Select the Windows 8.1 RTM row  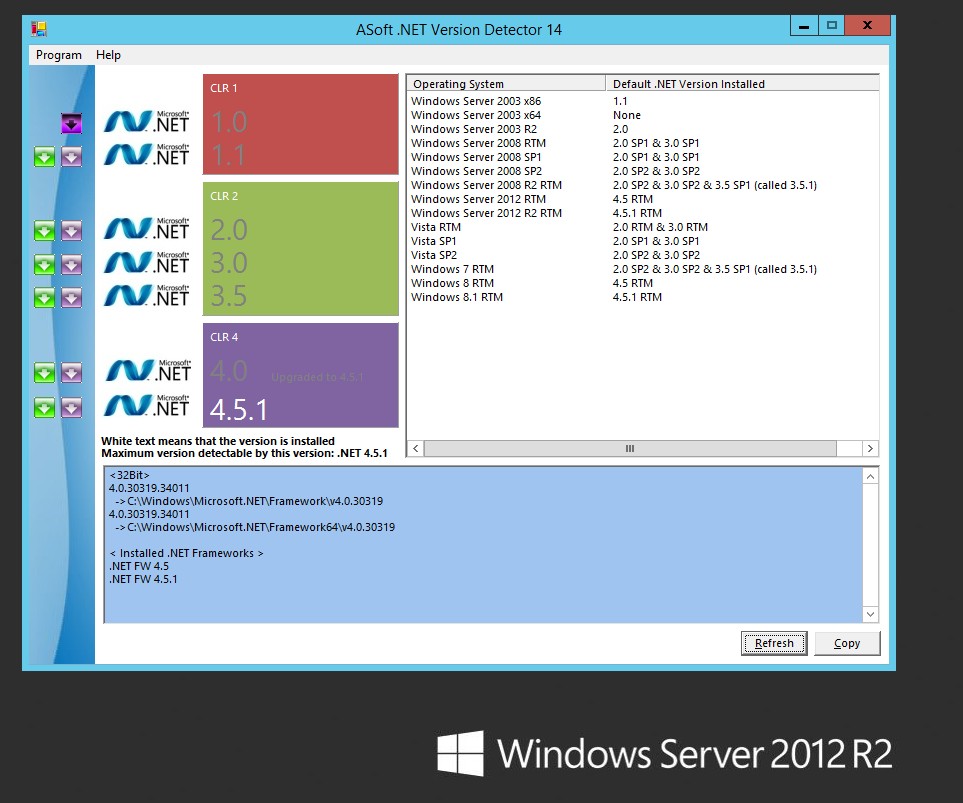click(643, 297)
